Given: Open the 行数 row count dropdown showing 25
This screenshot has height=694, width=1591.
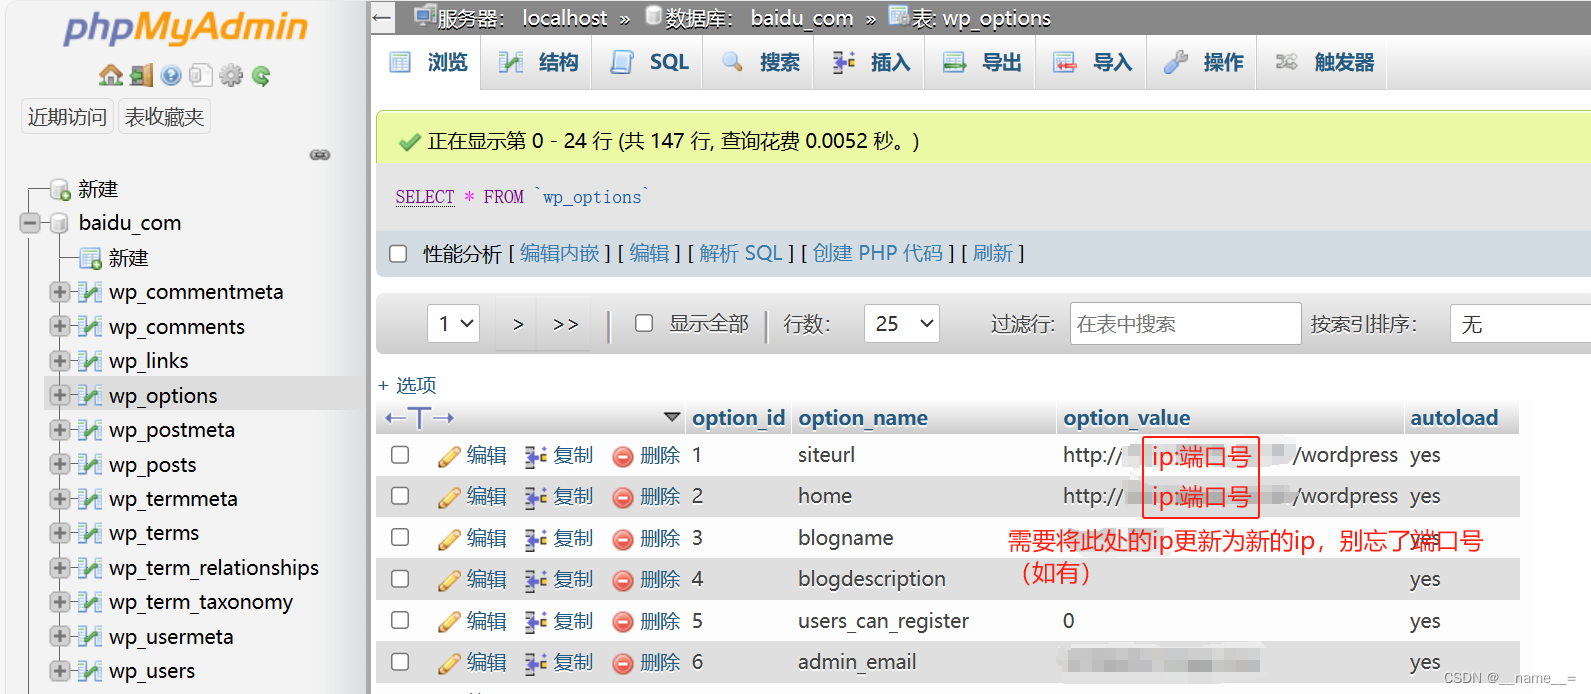Looking at the screenshot, I should (x=902, y=323).
